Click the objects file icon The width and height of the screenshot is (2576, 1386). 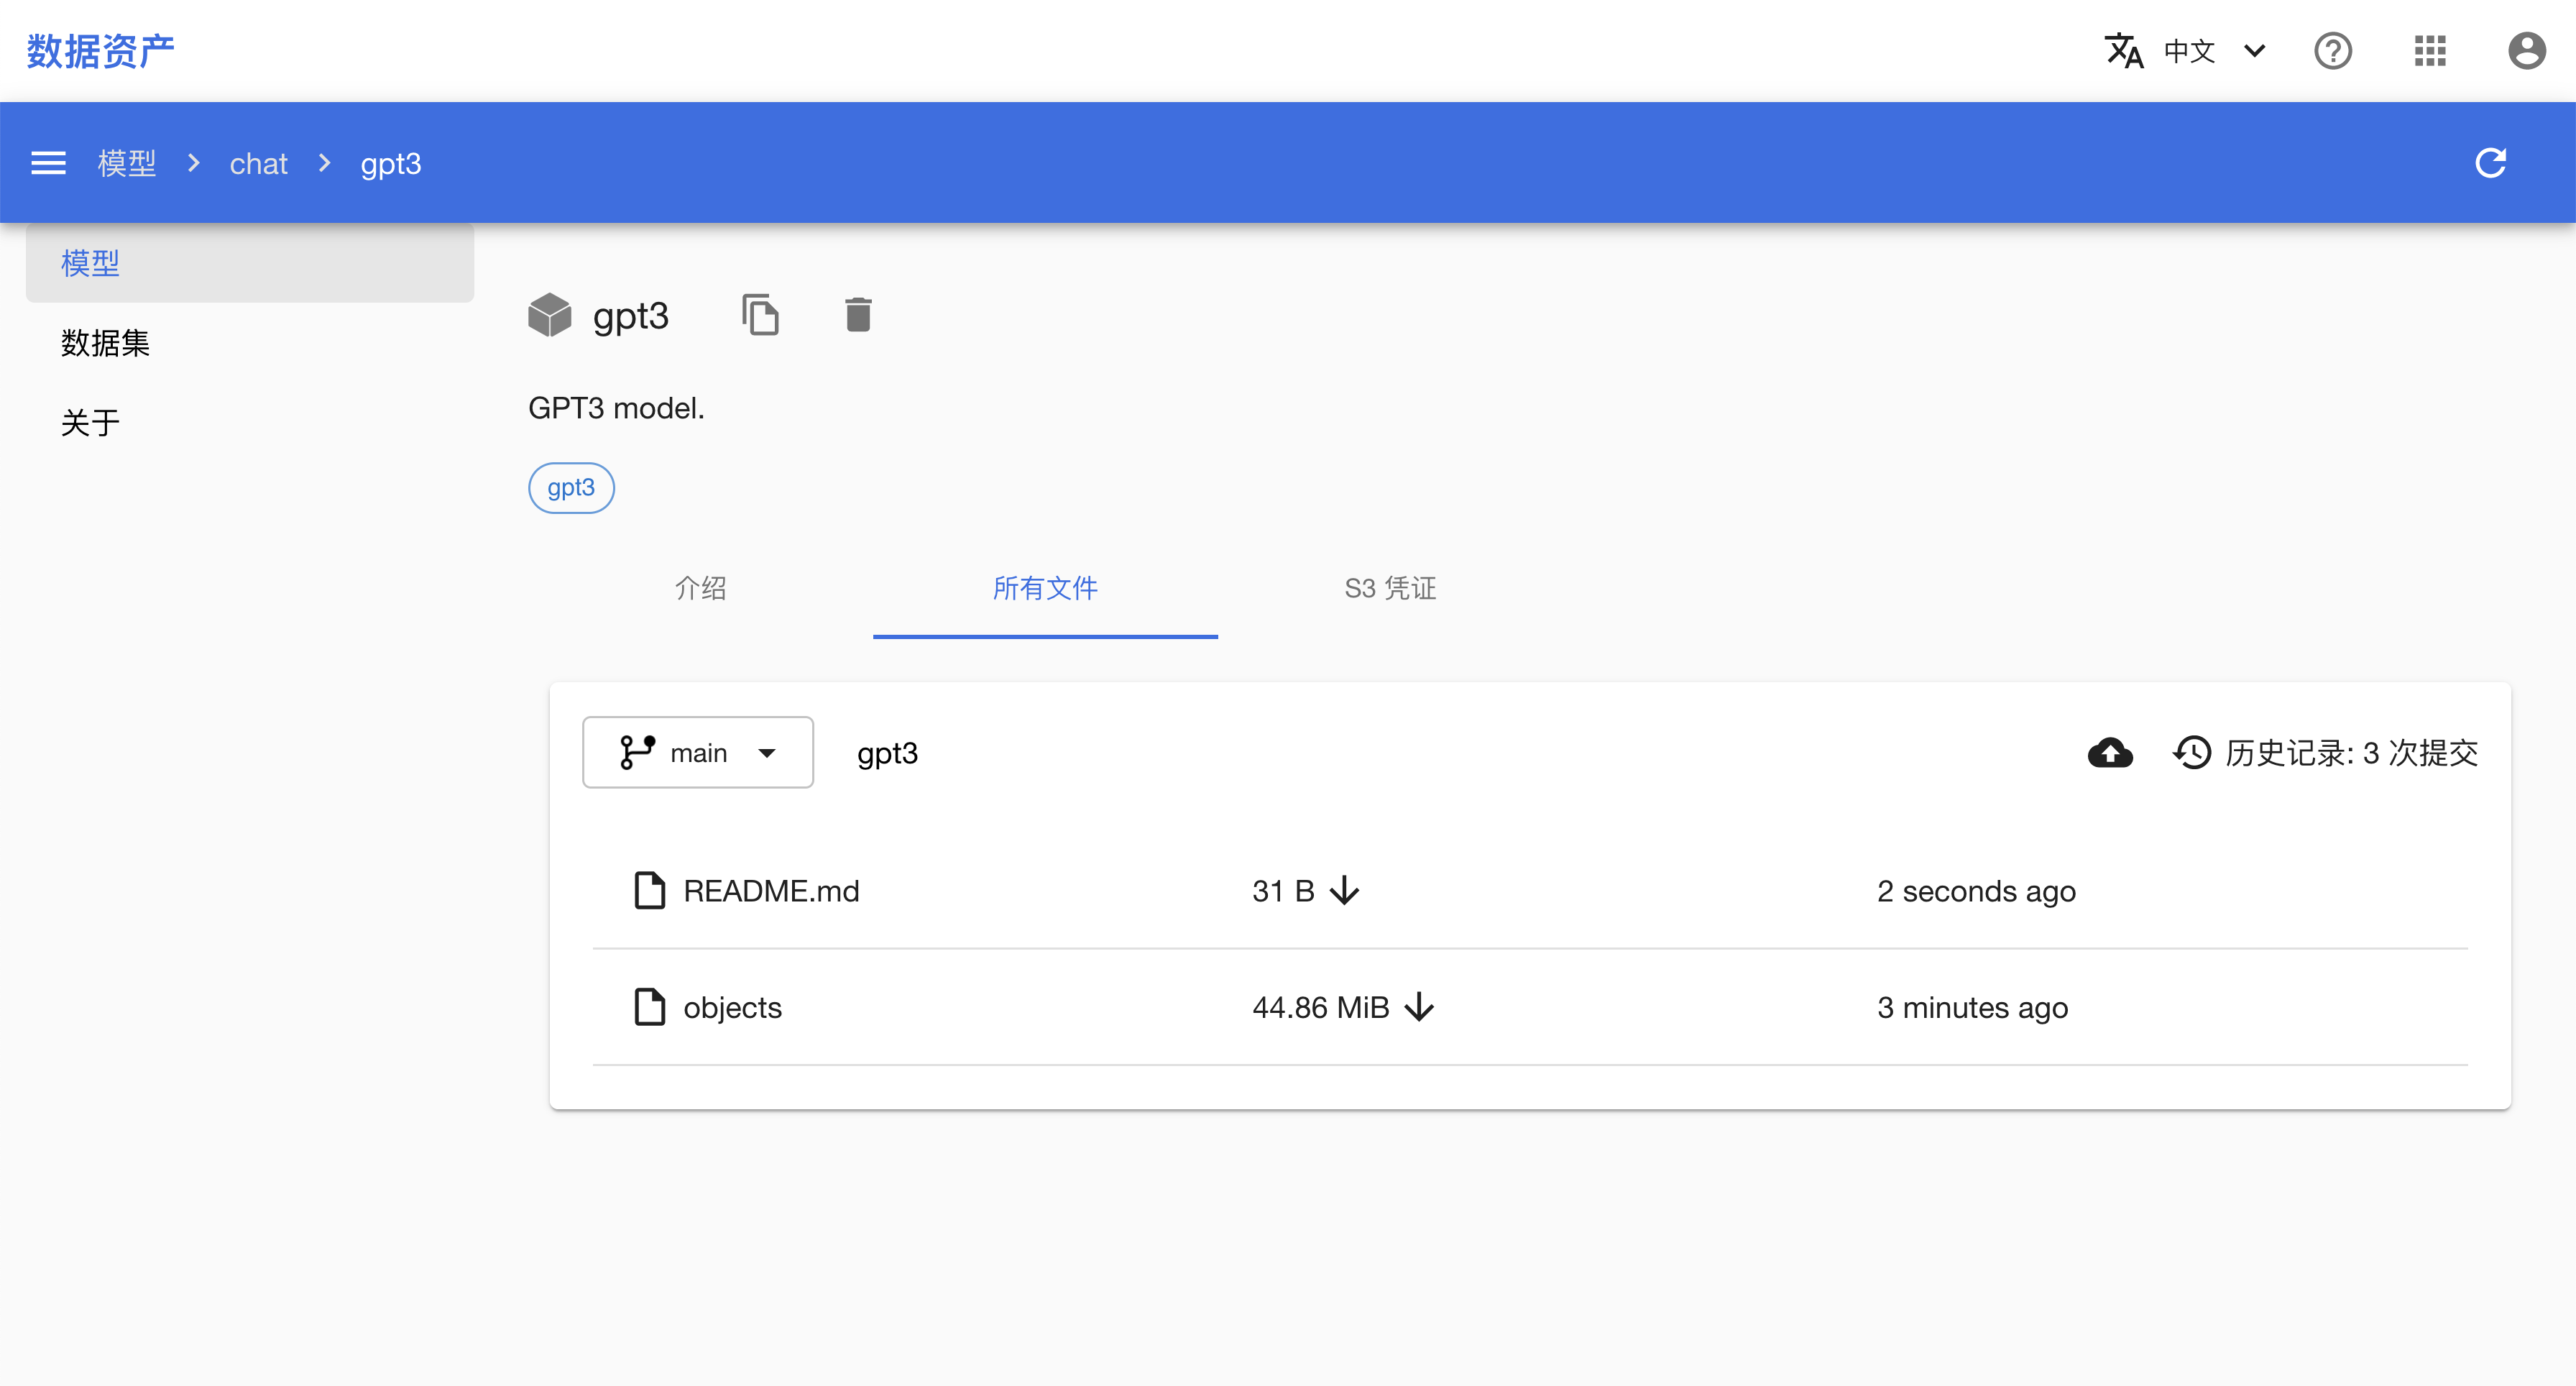click(x=650, y=1008)
